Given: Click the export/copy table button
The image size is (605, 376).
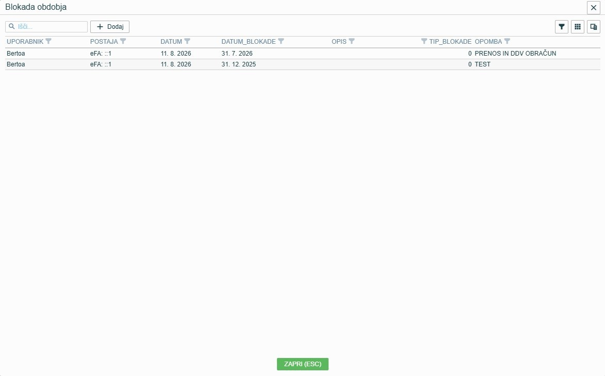Looking at the screenshot, I should click(593, 27).
